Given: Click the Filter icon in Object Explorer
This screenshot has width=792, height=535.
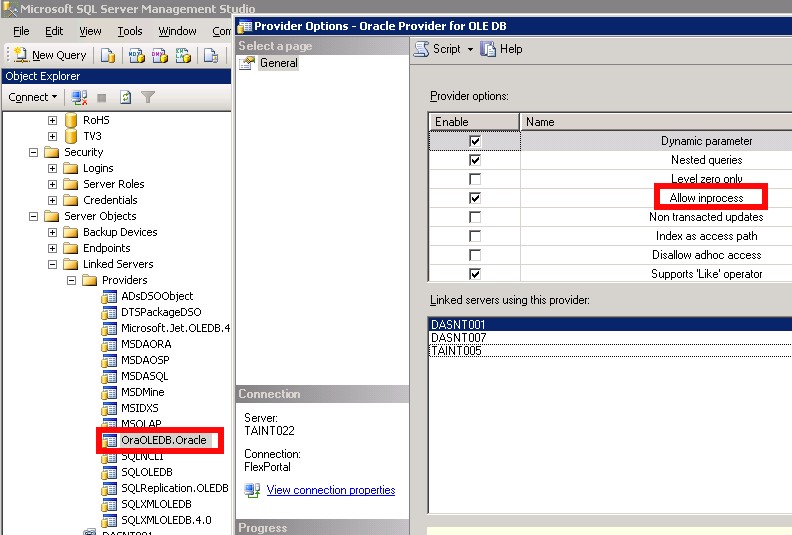Looking at the screenshot, I should 148,97.
